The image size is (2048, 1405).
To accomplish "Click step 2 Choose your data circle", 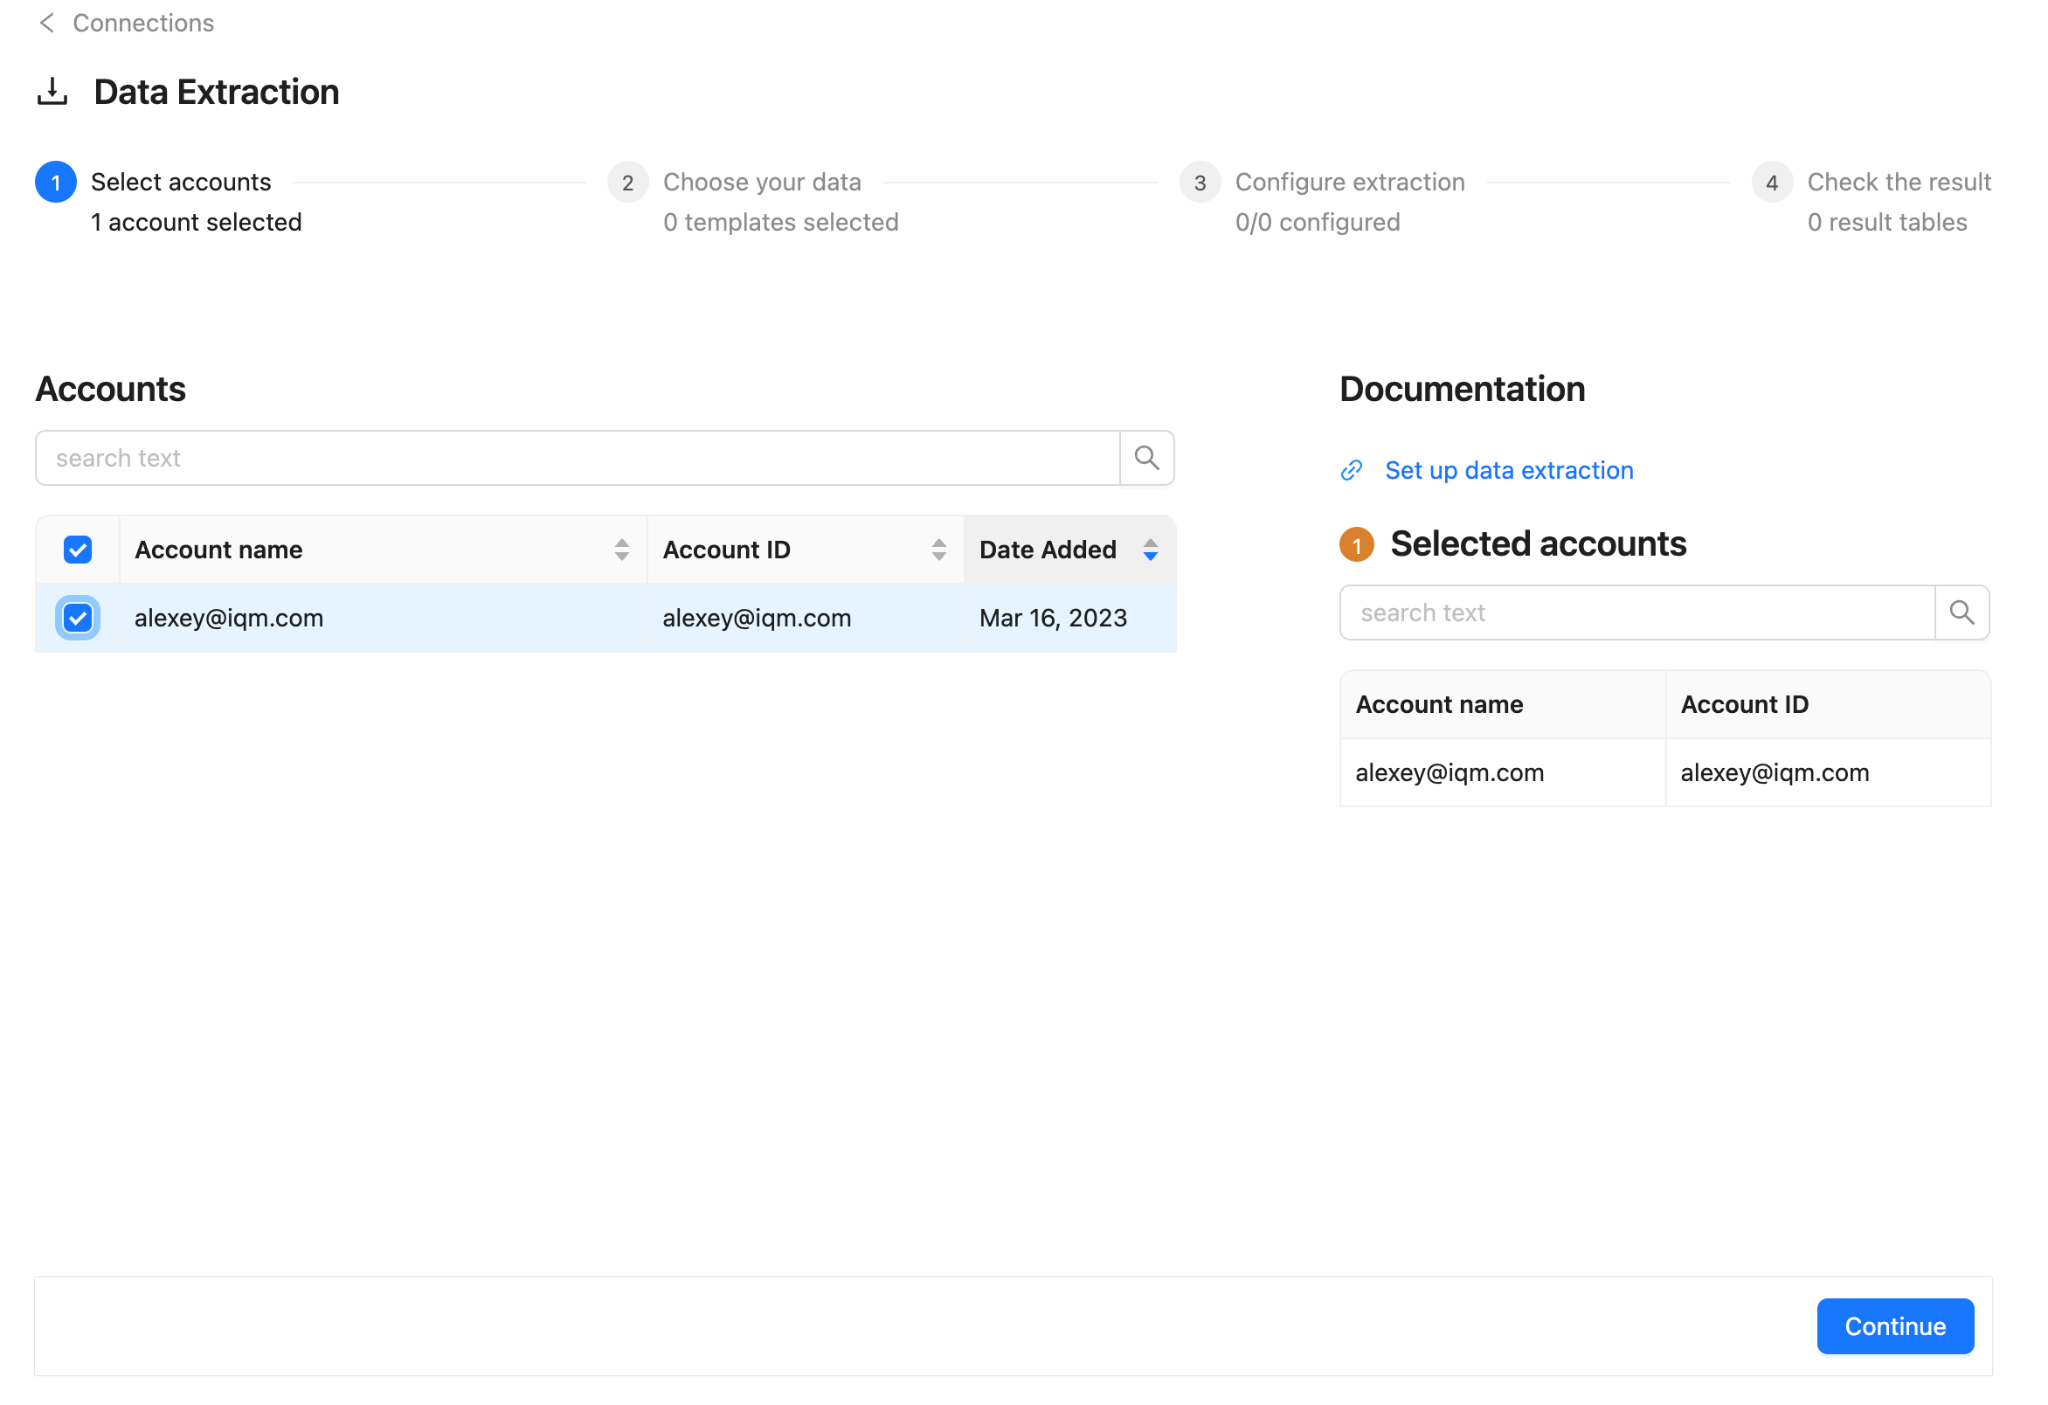I will coord(627,182).
